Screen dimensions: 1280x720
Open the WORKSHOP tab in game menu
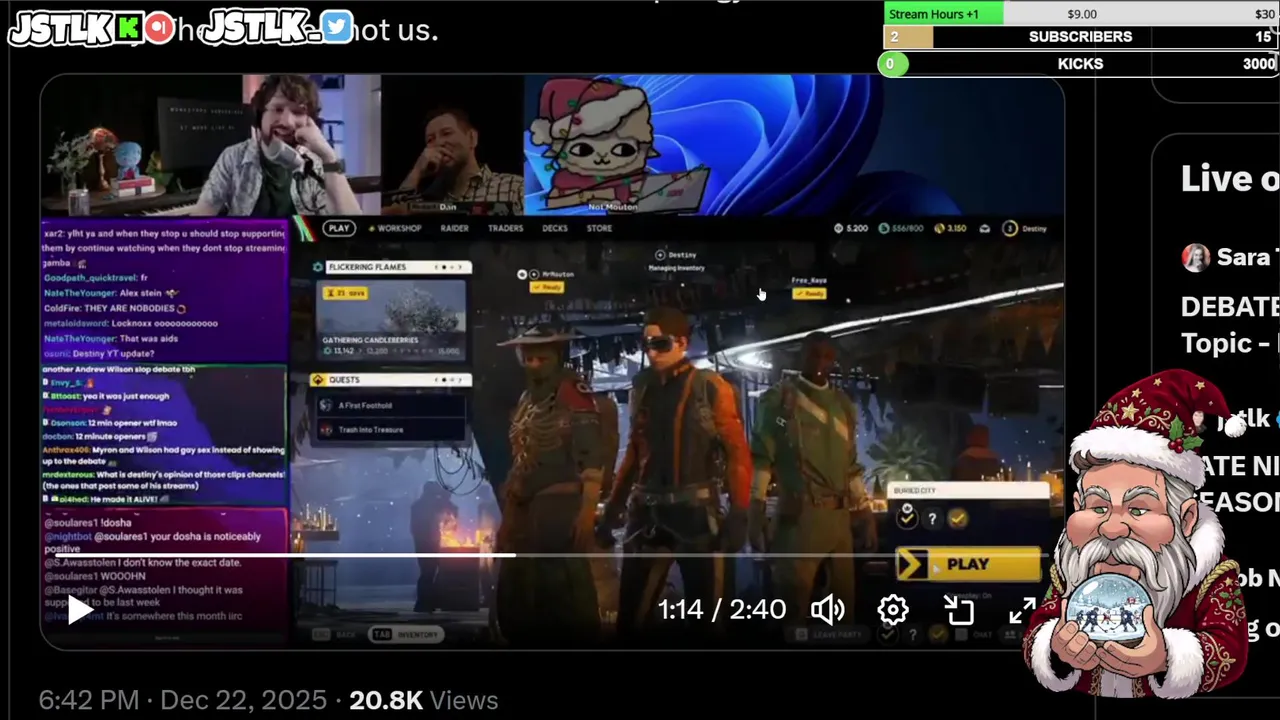pos(396,228)
